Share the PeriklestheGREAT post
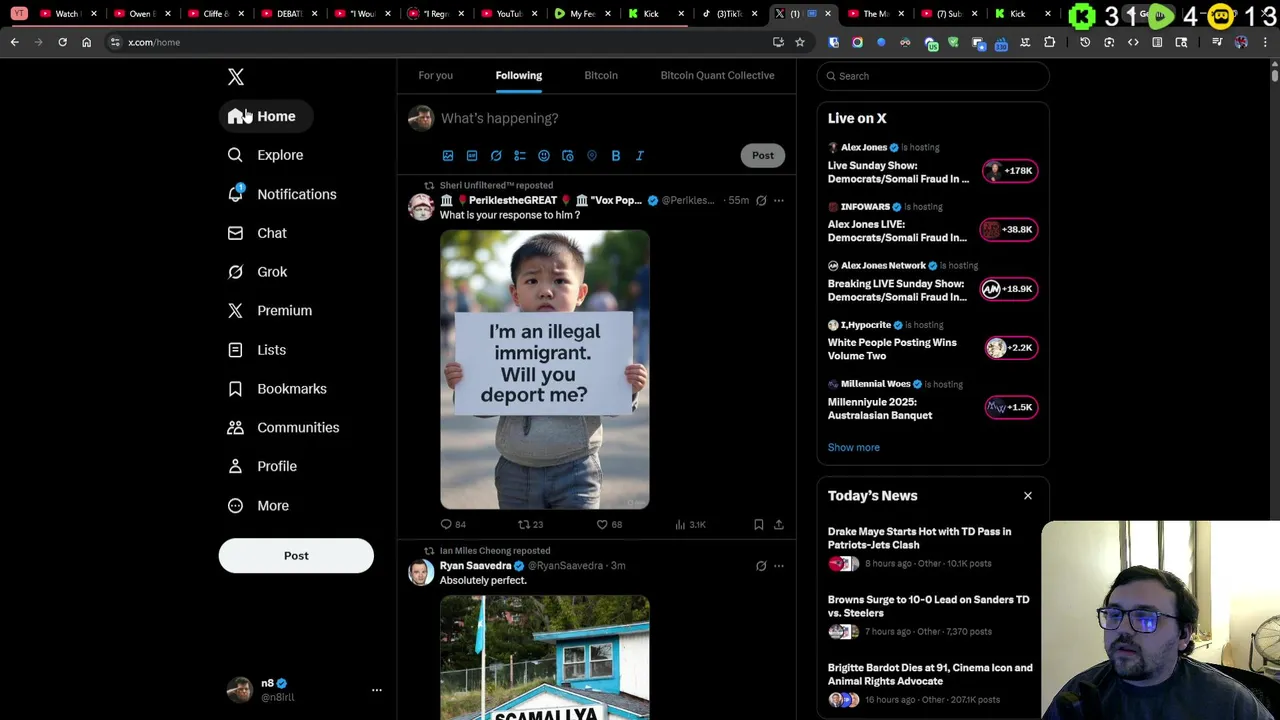 click(779, 524)
